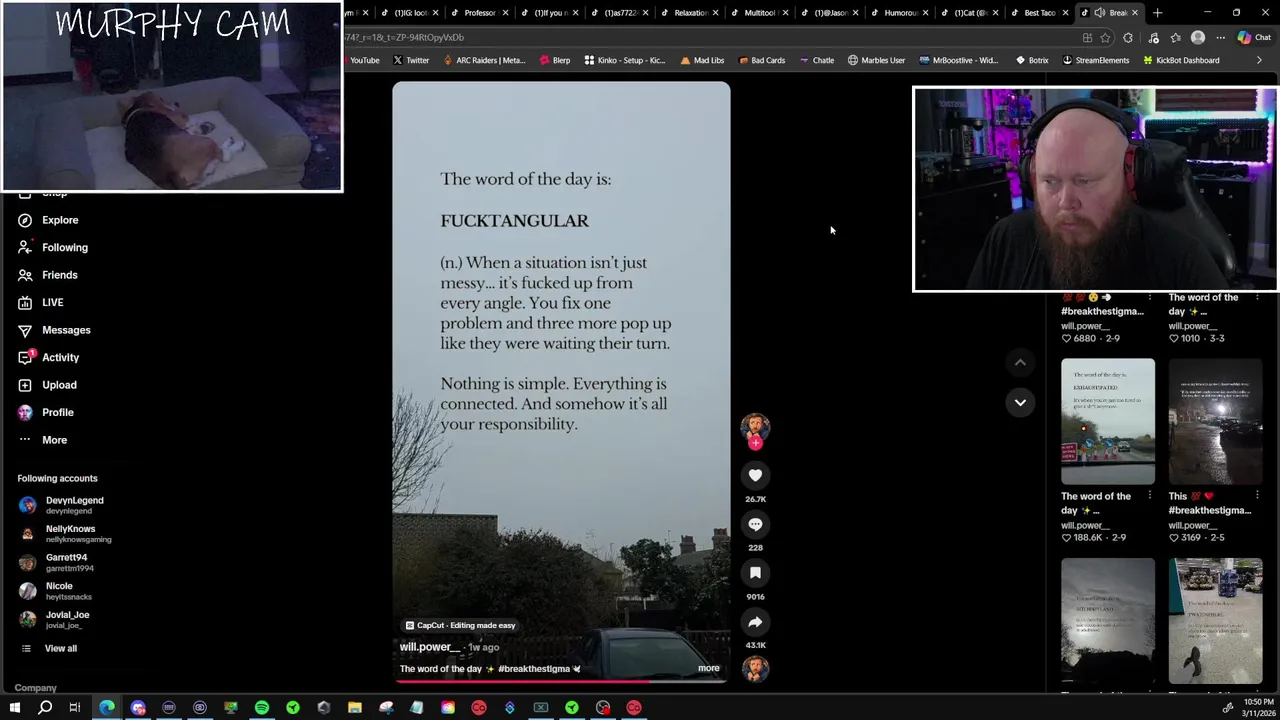This screenshot has height=720, width=1280.
Task: Open the bottom-right supermarket video thumbnail
Action: pos(1216,621)
